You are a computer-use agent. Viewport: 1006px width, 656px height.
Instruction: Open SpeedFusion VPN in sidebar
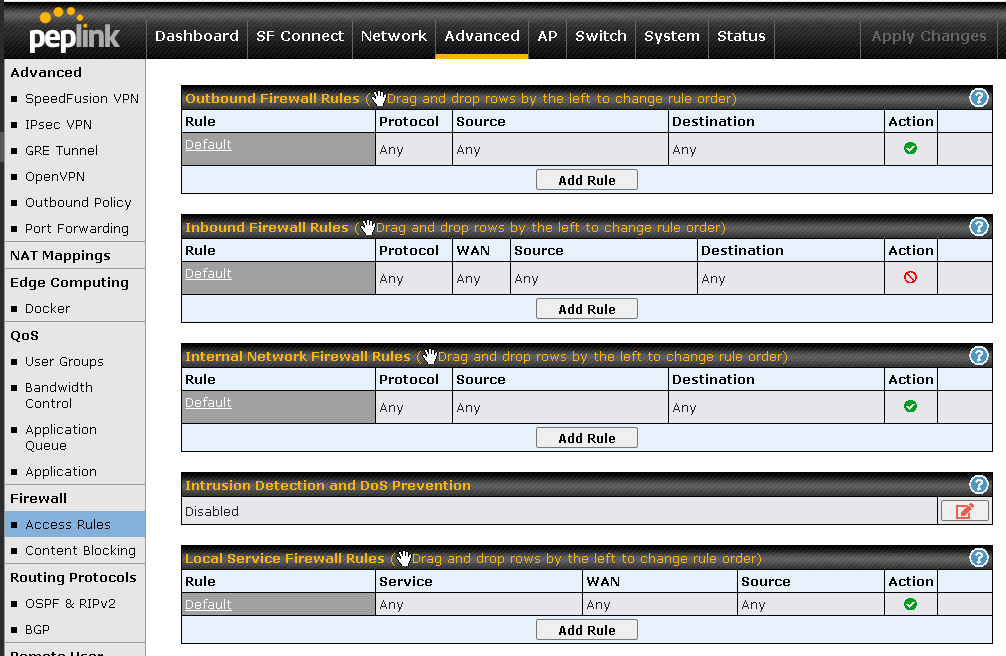coord(81,98)
